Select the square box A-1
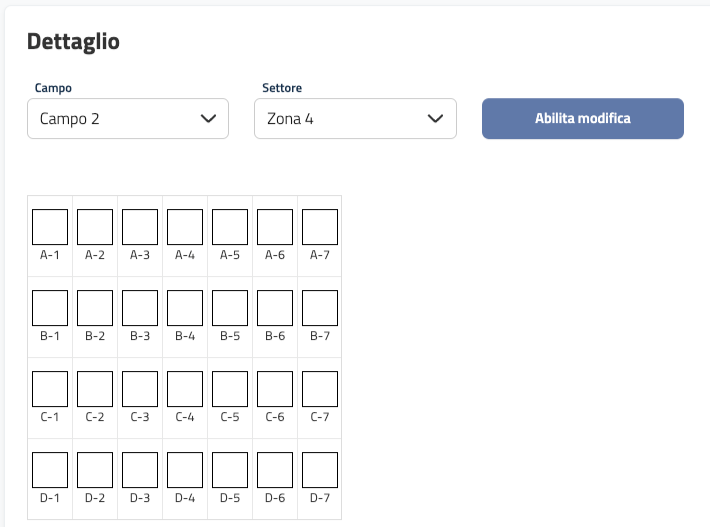This screenshot has width=710, height=527. tap(50, 227)
